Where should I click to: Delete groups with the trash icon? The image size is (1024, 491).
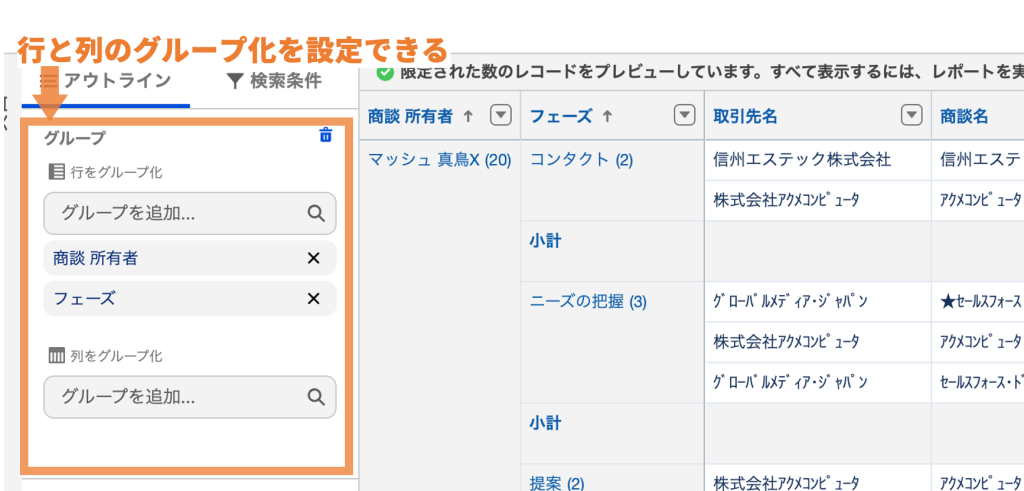pyautogui.click(x=325, y=136)
